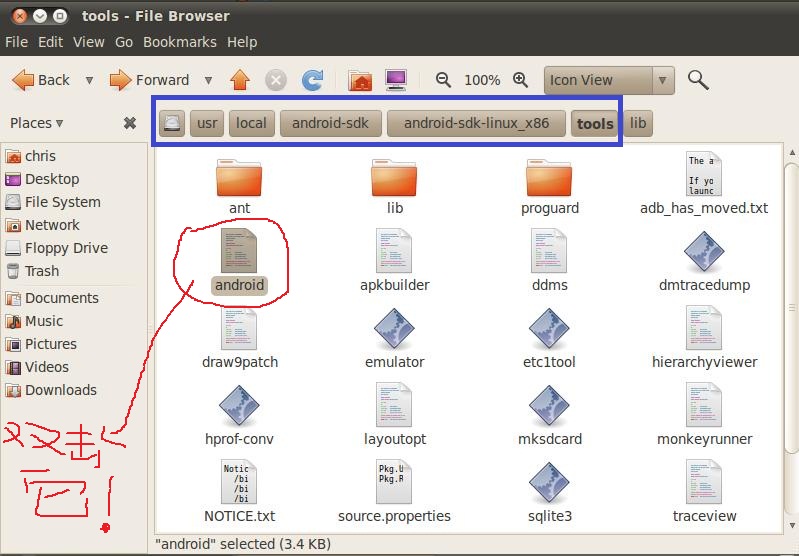Reload the current folder

coord(312,80)
